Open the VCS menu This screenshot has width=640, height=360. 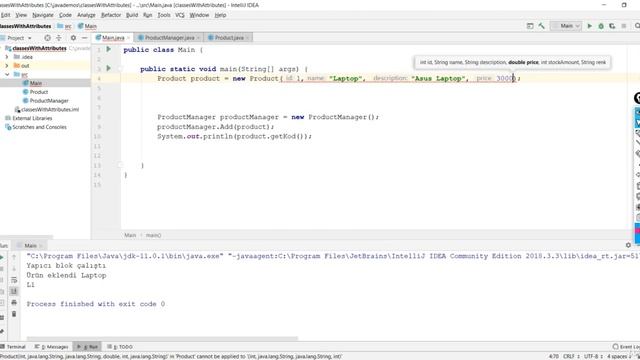tap(180, 15)
